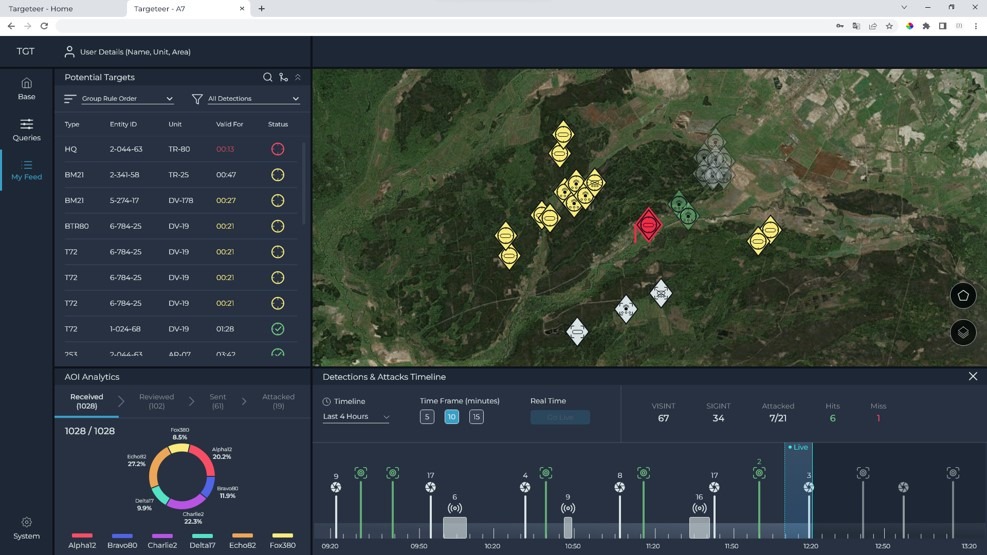
Task: Click the pentagon area tool on map
Action: coord(963,296)
